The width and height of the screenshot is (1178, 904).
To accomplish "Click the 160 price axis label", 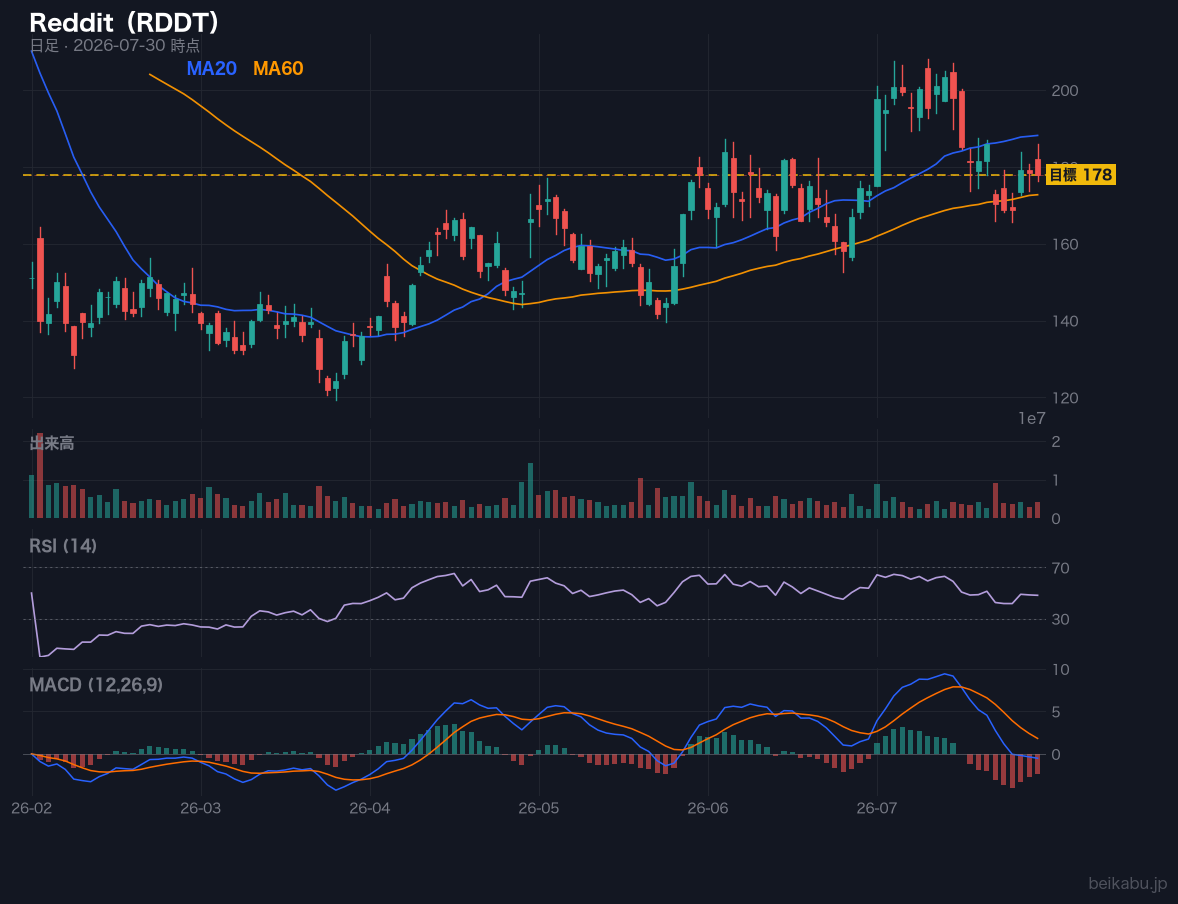I will coord(1065,244).
